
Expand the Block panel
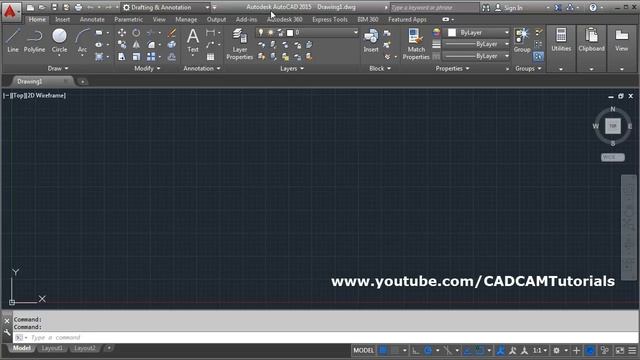[380, 69]
